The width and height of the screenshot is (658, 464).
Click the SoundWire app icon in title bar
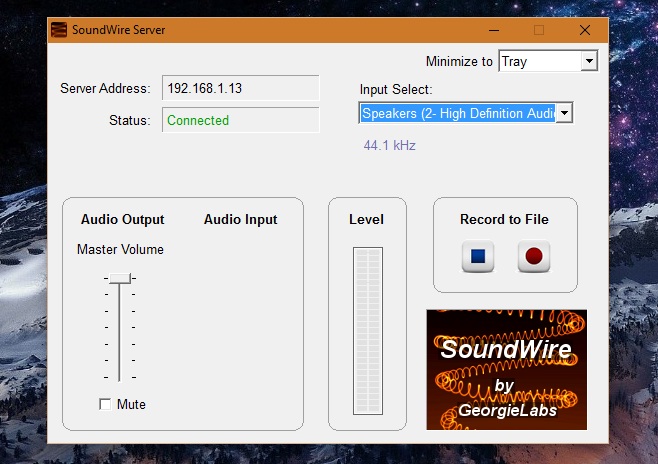(59, 30)
